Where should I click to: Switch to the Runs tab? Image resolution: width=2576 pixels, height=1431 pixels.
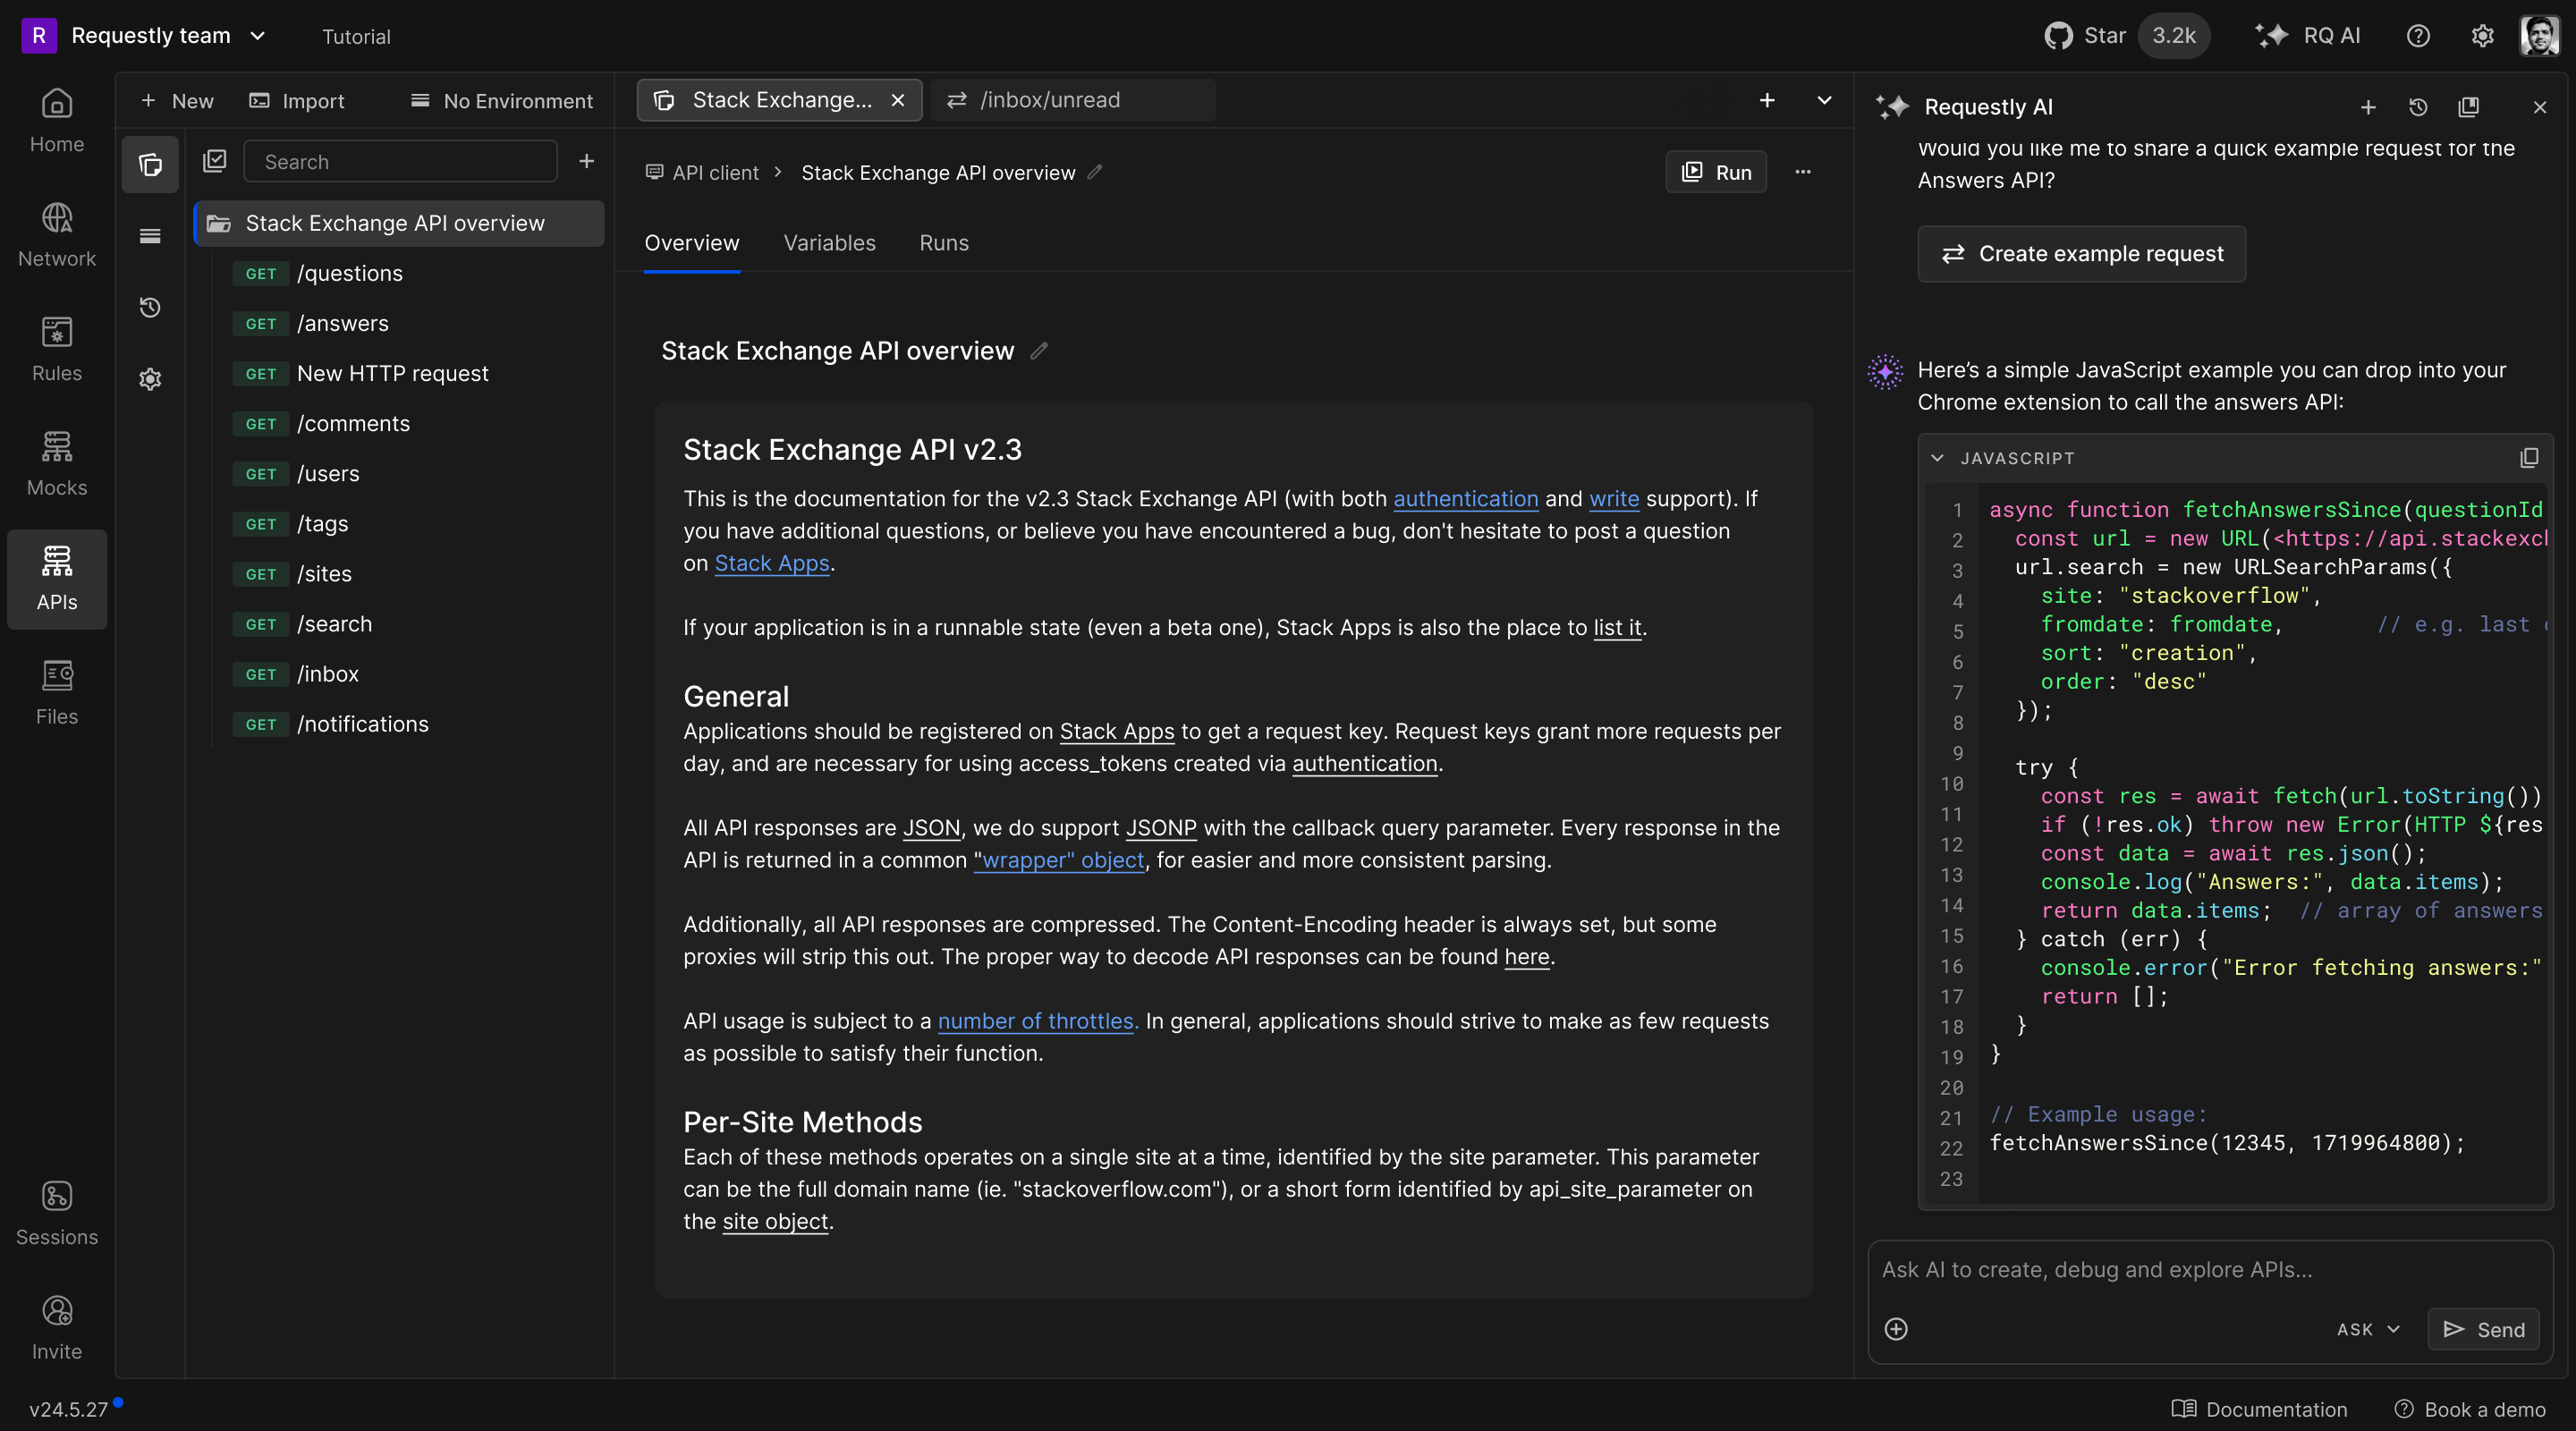(944, 243)
